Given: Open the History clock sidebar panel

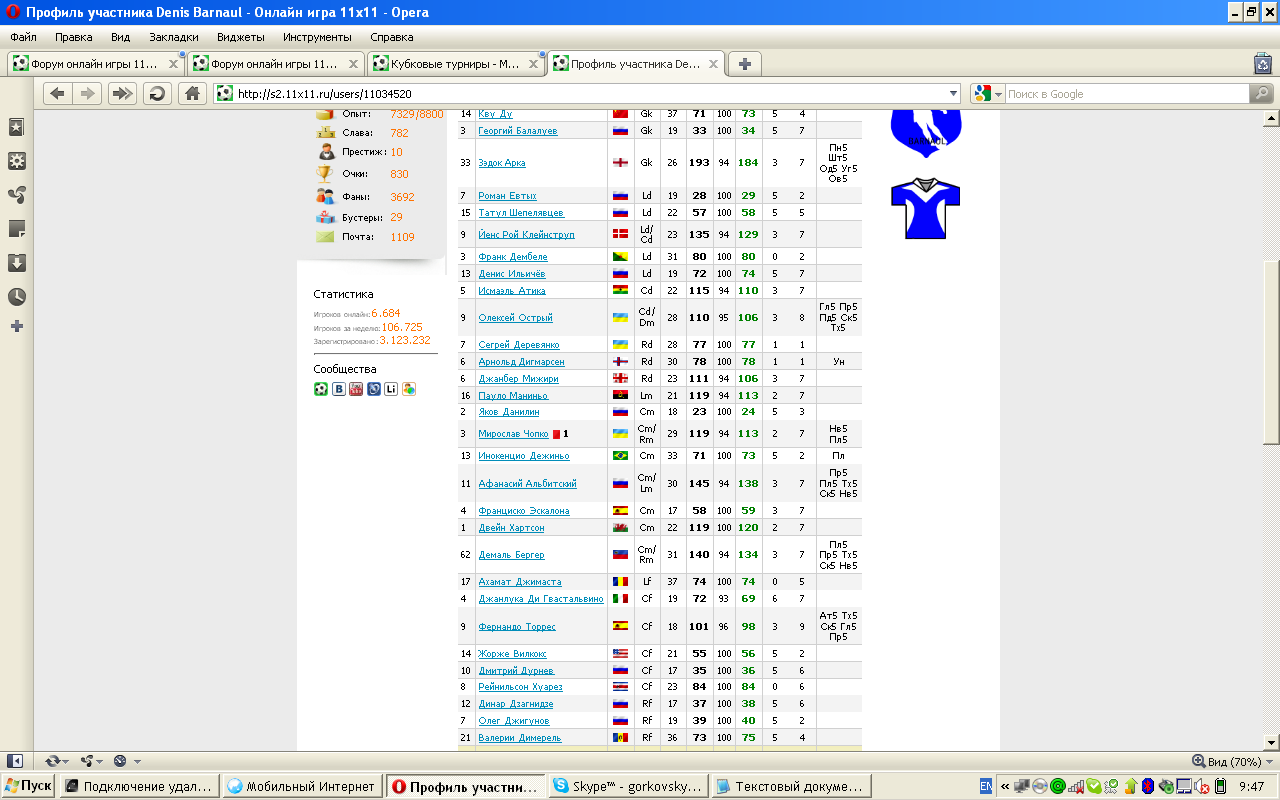Looking at the screenshot, I should pos(16,297).
